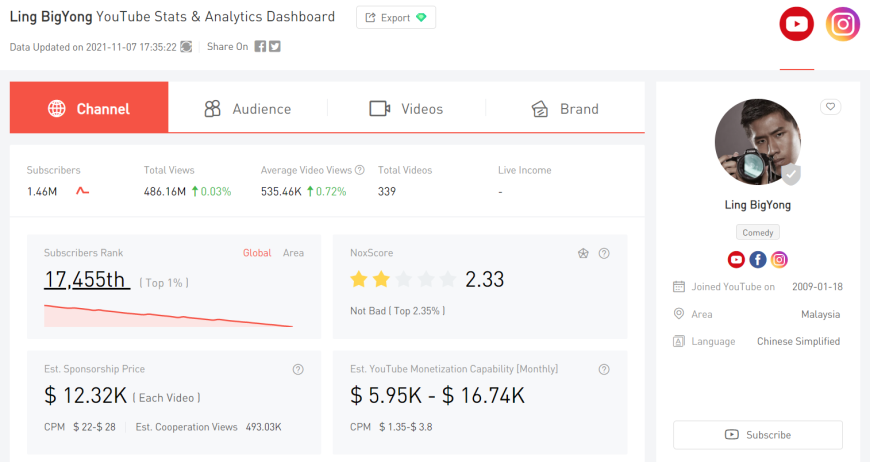Click the Comedy category tag
Viewport: 870px width, 462px height.
pos(757,232)
